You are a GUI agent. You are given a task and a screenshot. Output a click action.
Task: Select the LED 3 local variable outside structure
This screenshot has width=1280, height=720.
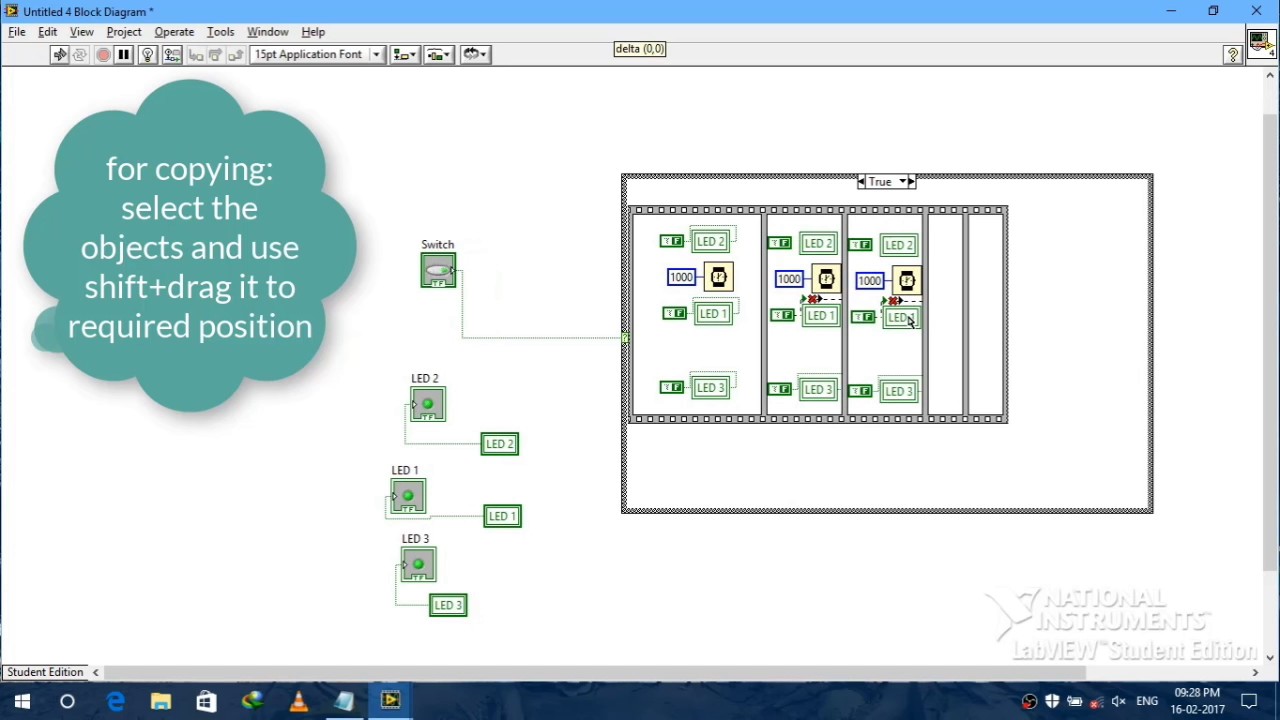point(448,605)
